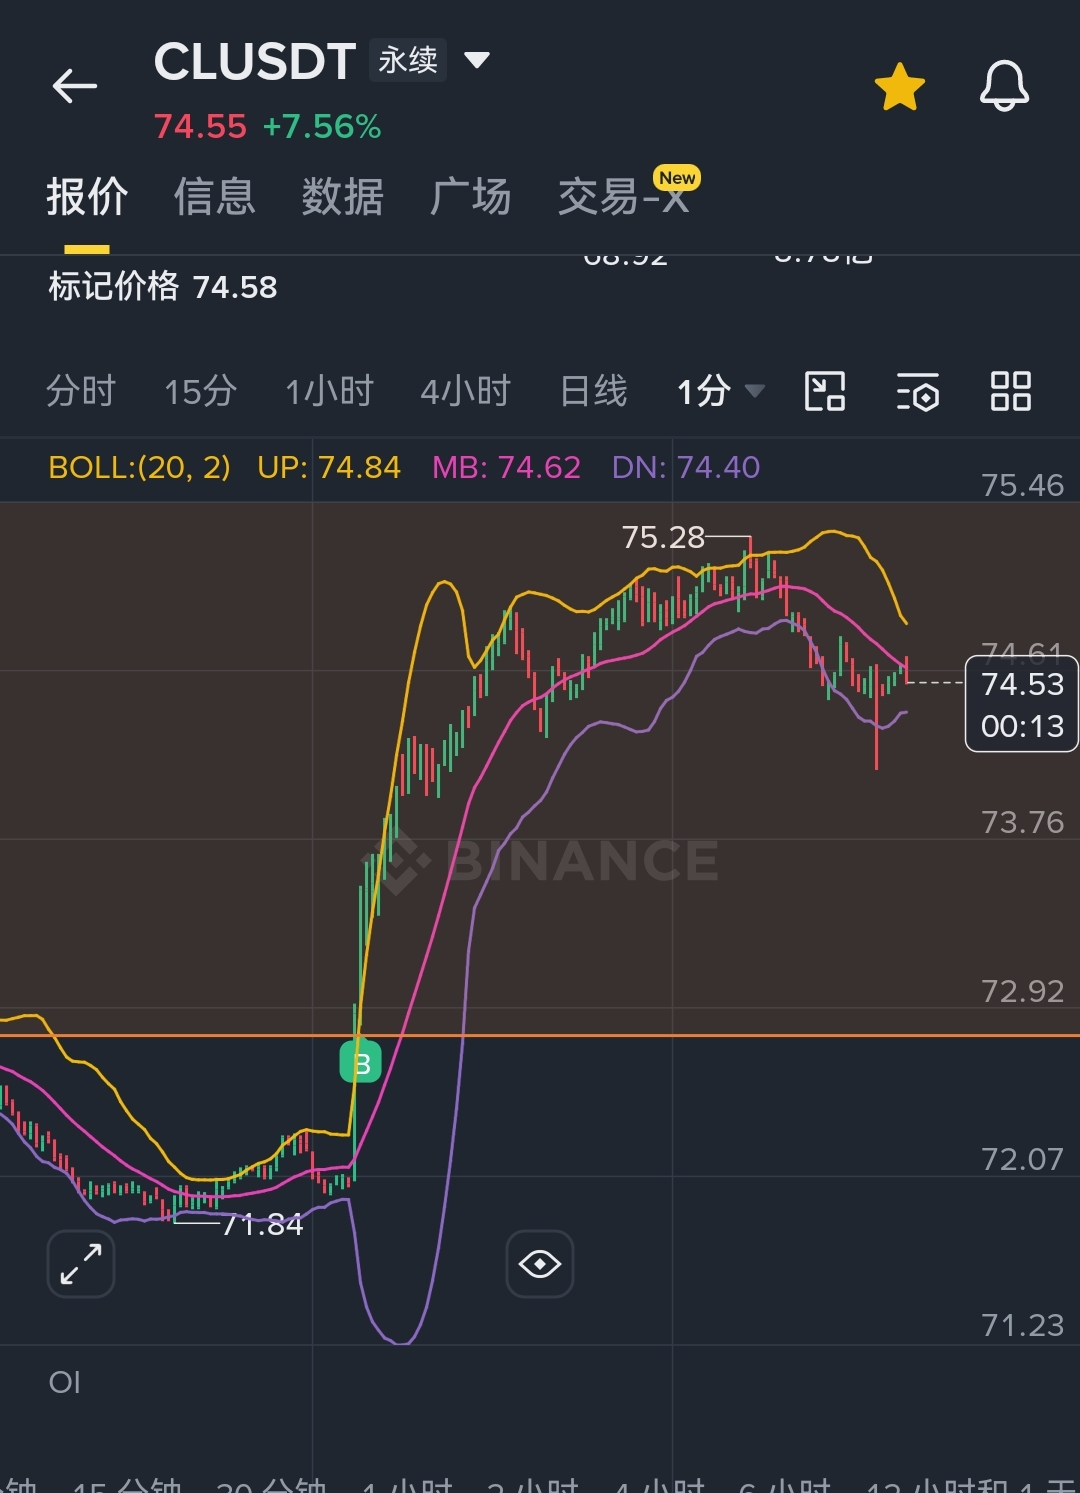Image resolution: width=1080 pixels, height=1493 pixels.
Task: Tap the 标记价格 74.58 label
Action: (x=163, y=287)
